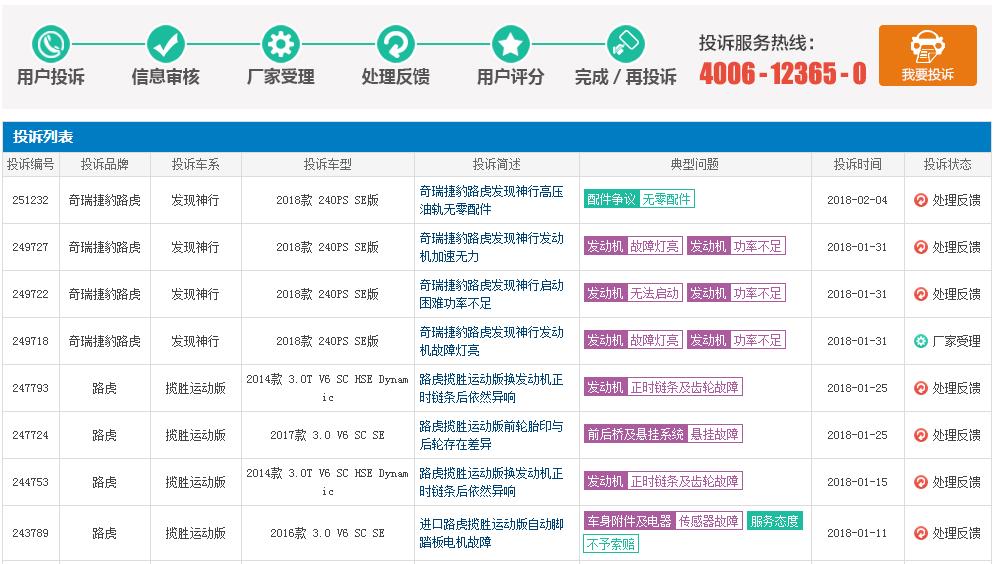Click the 服务态度 tag
This screenshot has height=564, width=1003.
point(775,521)
